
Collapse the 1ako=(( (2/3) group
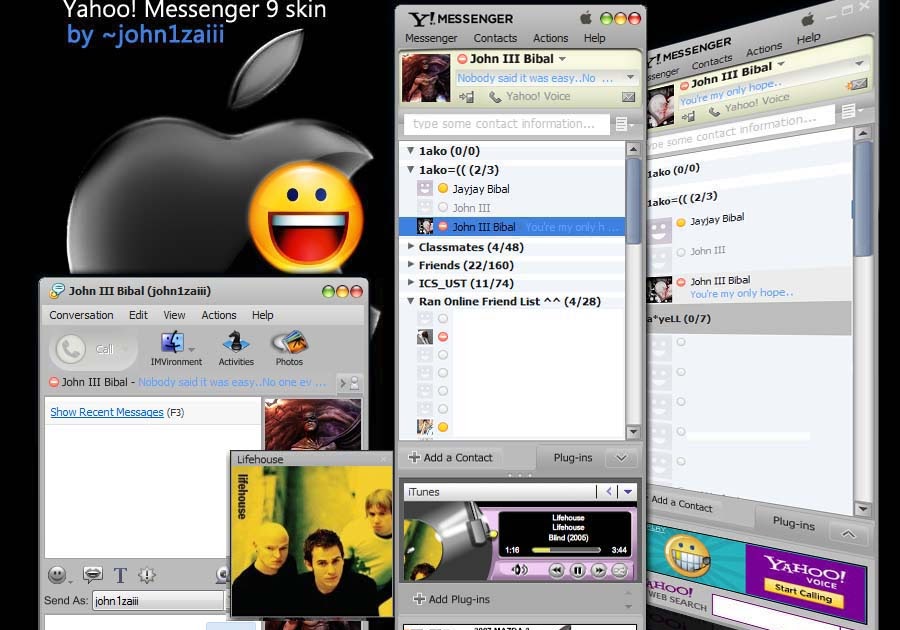410,170
